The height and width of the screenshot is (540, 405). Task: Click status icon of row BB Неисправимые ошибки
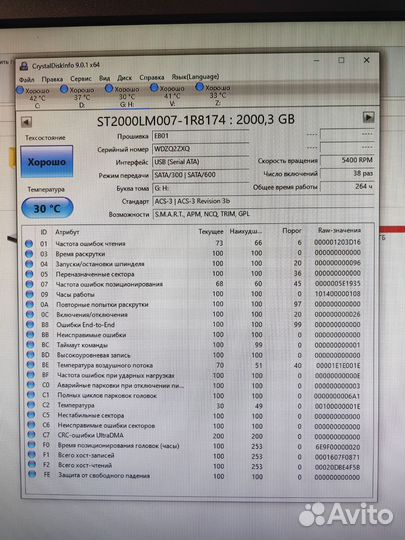point(30,335)
